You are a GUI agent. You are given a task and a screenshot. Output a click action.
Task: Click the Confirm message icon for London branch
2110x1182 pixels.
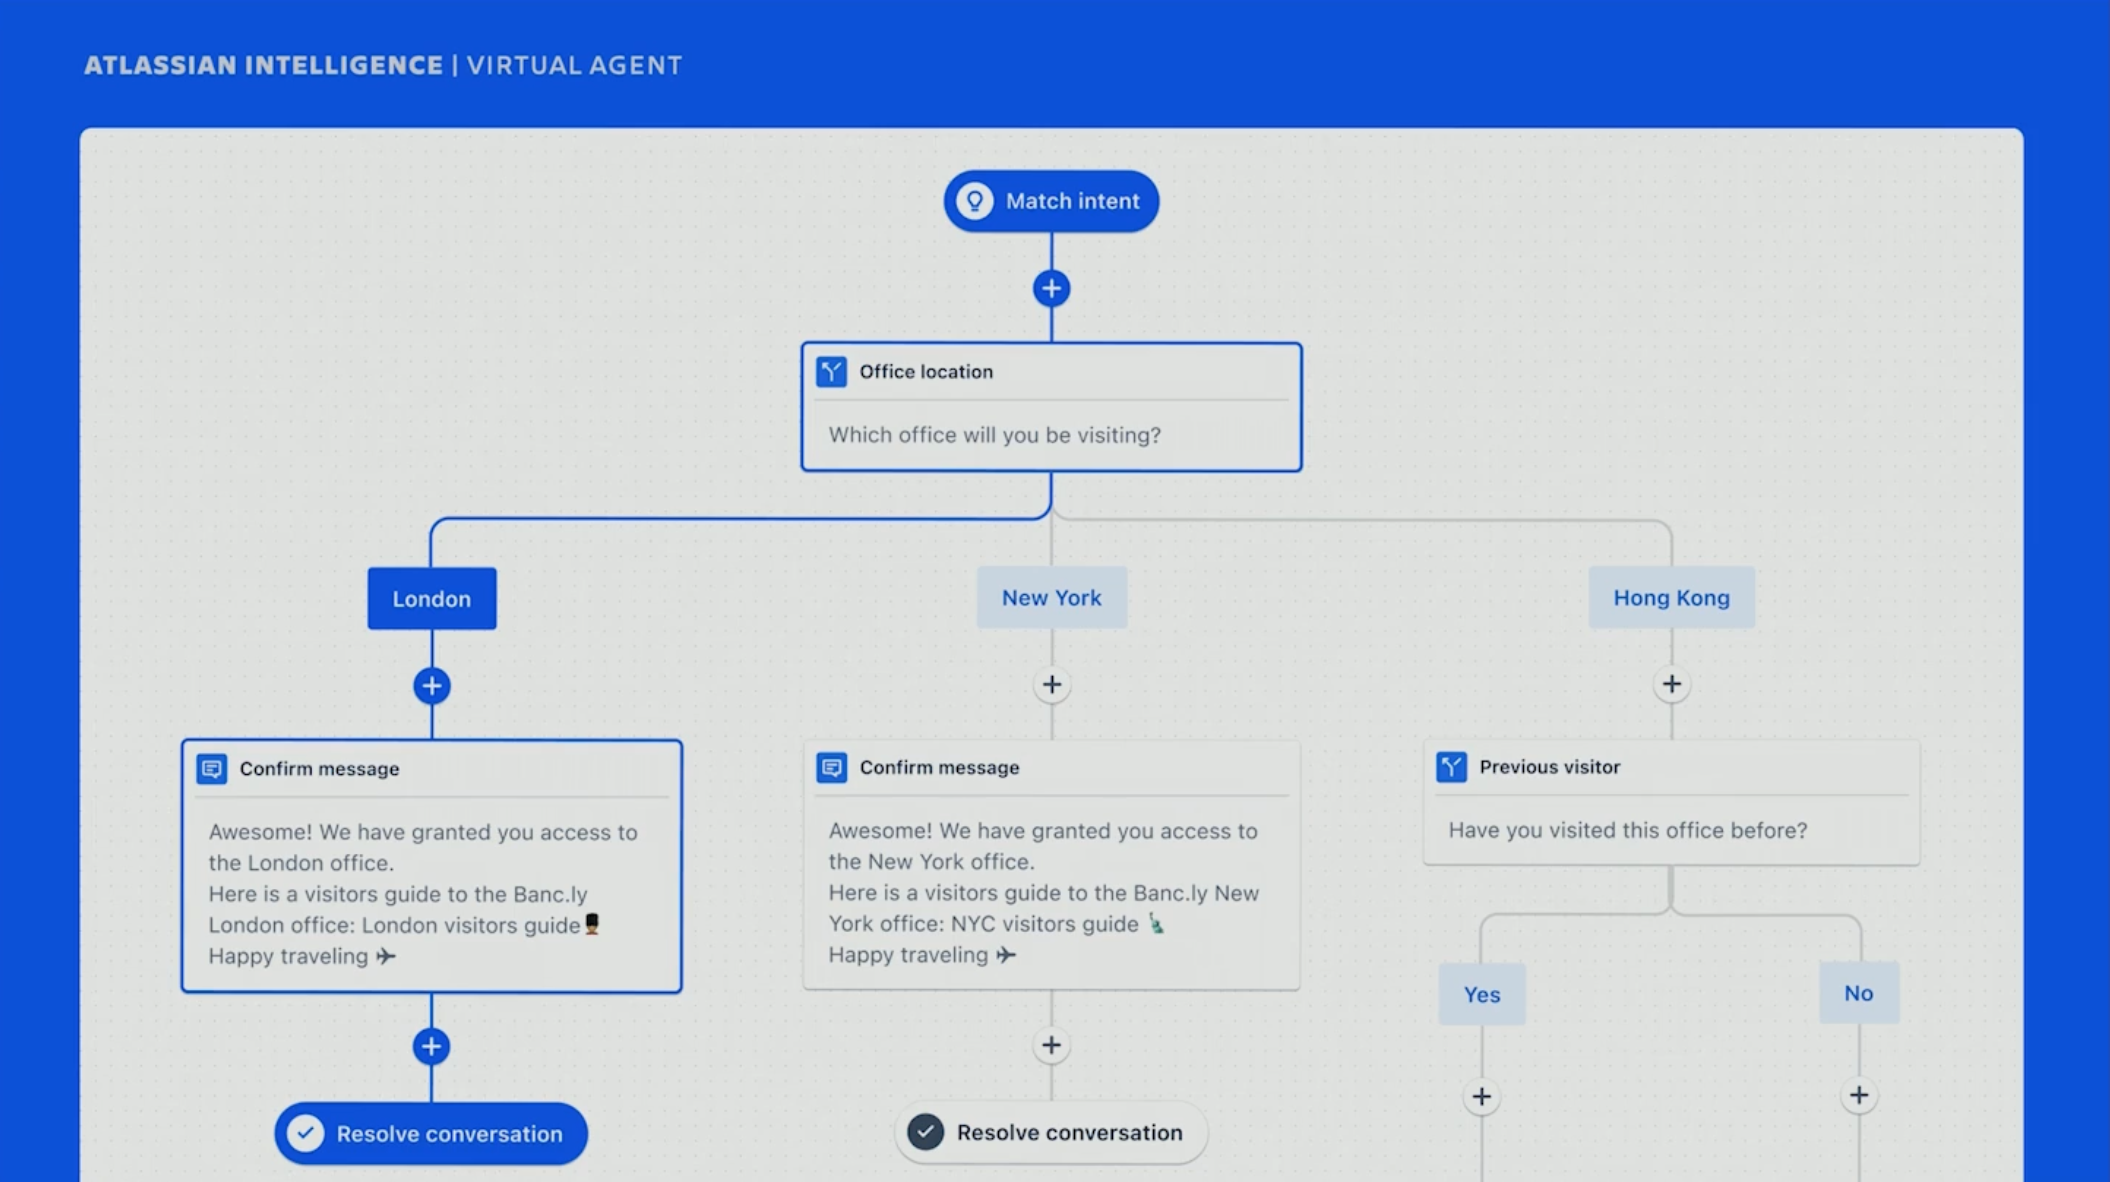(212, 768)
